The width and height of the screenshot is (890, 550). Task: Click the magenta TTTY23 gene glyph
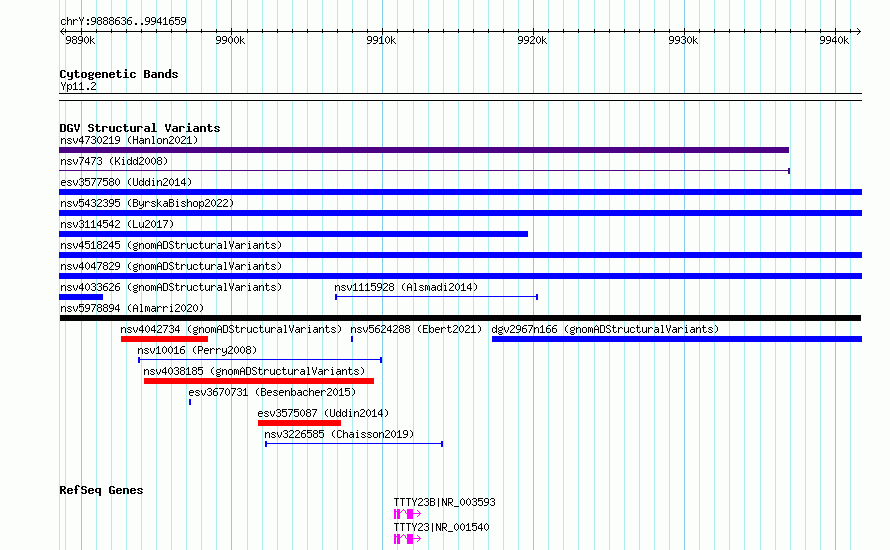coord(407,539)
